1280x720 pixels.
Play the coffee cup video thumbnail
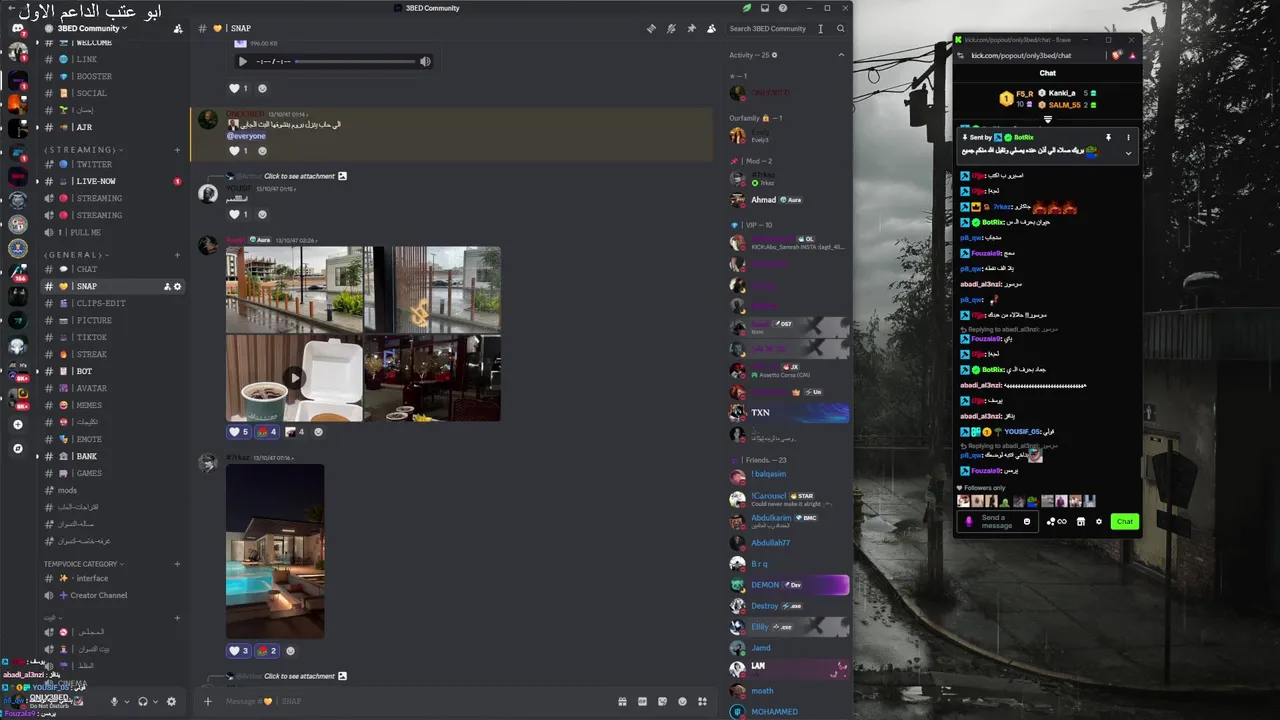pyautogui.click(x=294, y=378)
